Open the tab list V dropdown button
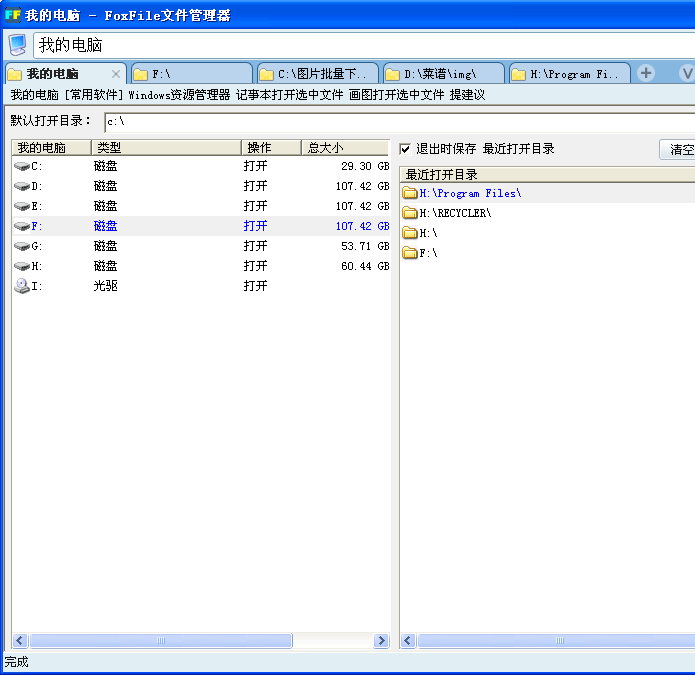The image size is (695, 675). pos(687,73)
